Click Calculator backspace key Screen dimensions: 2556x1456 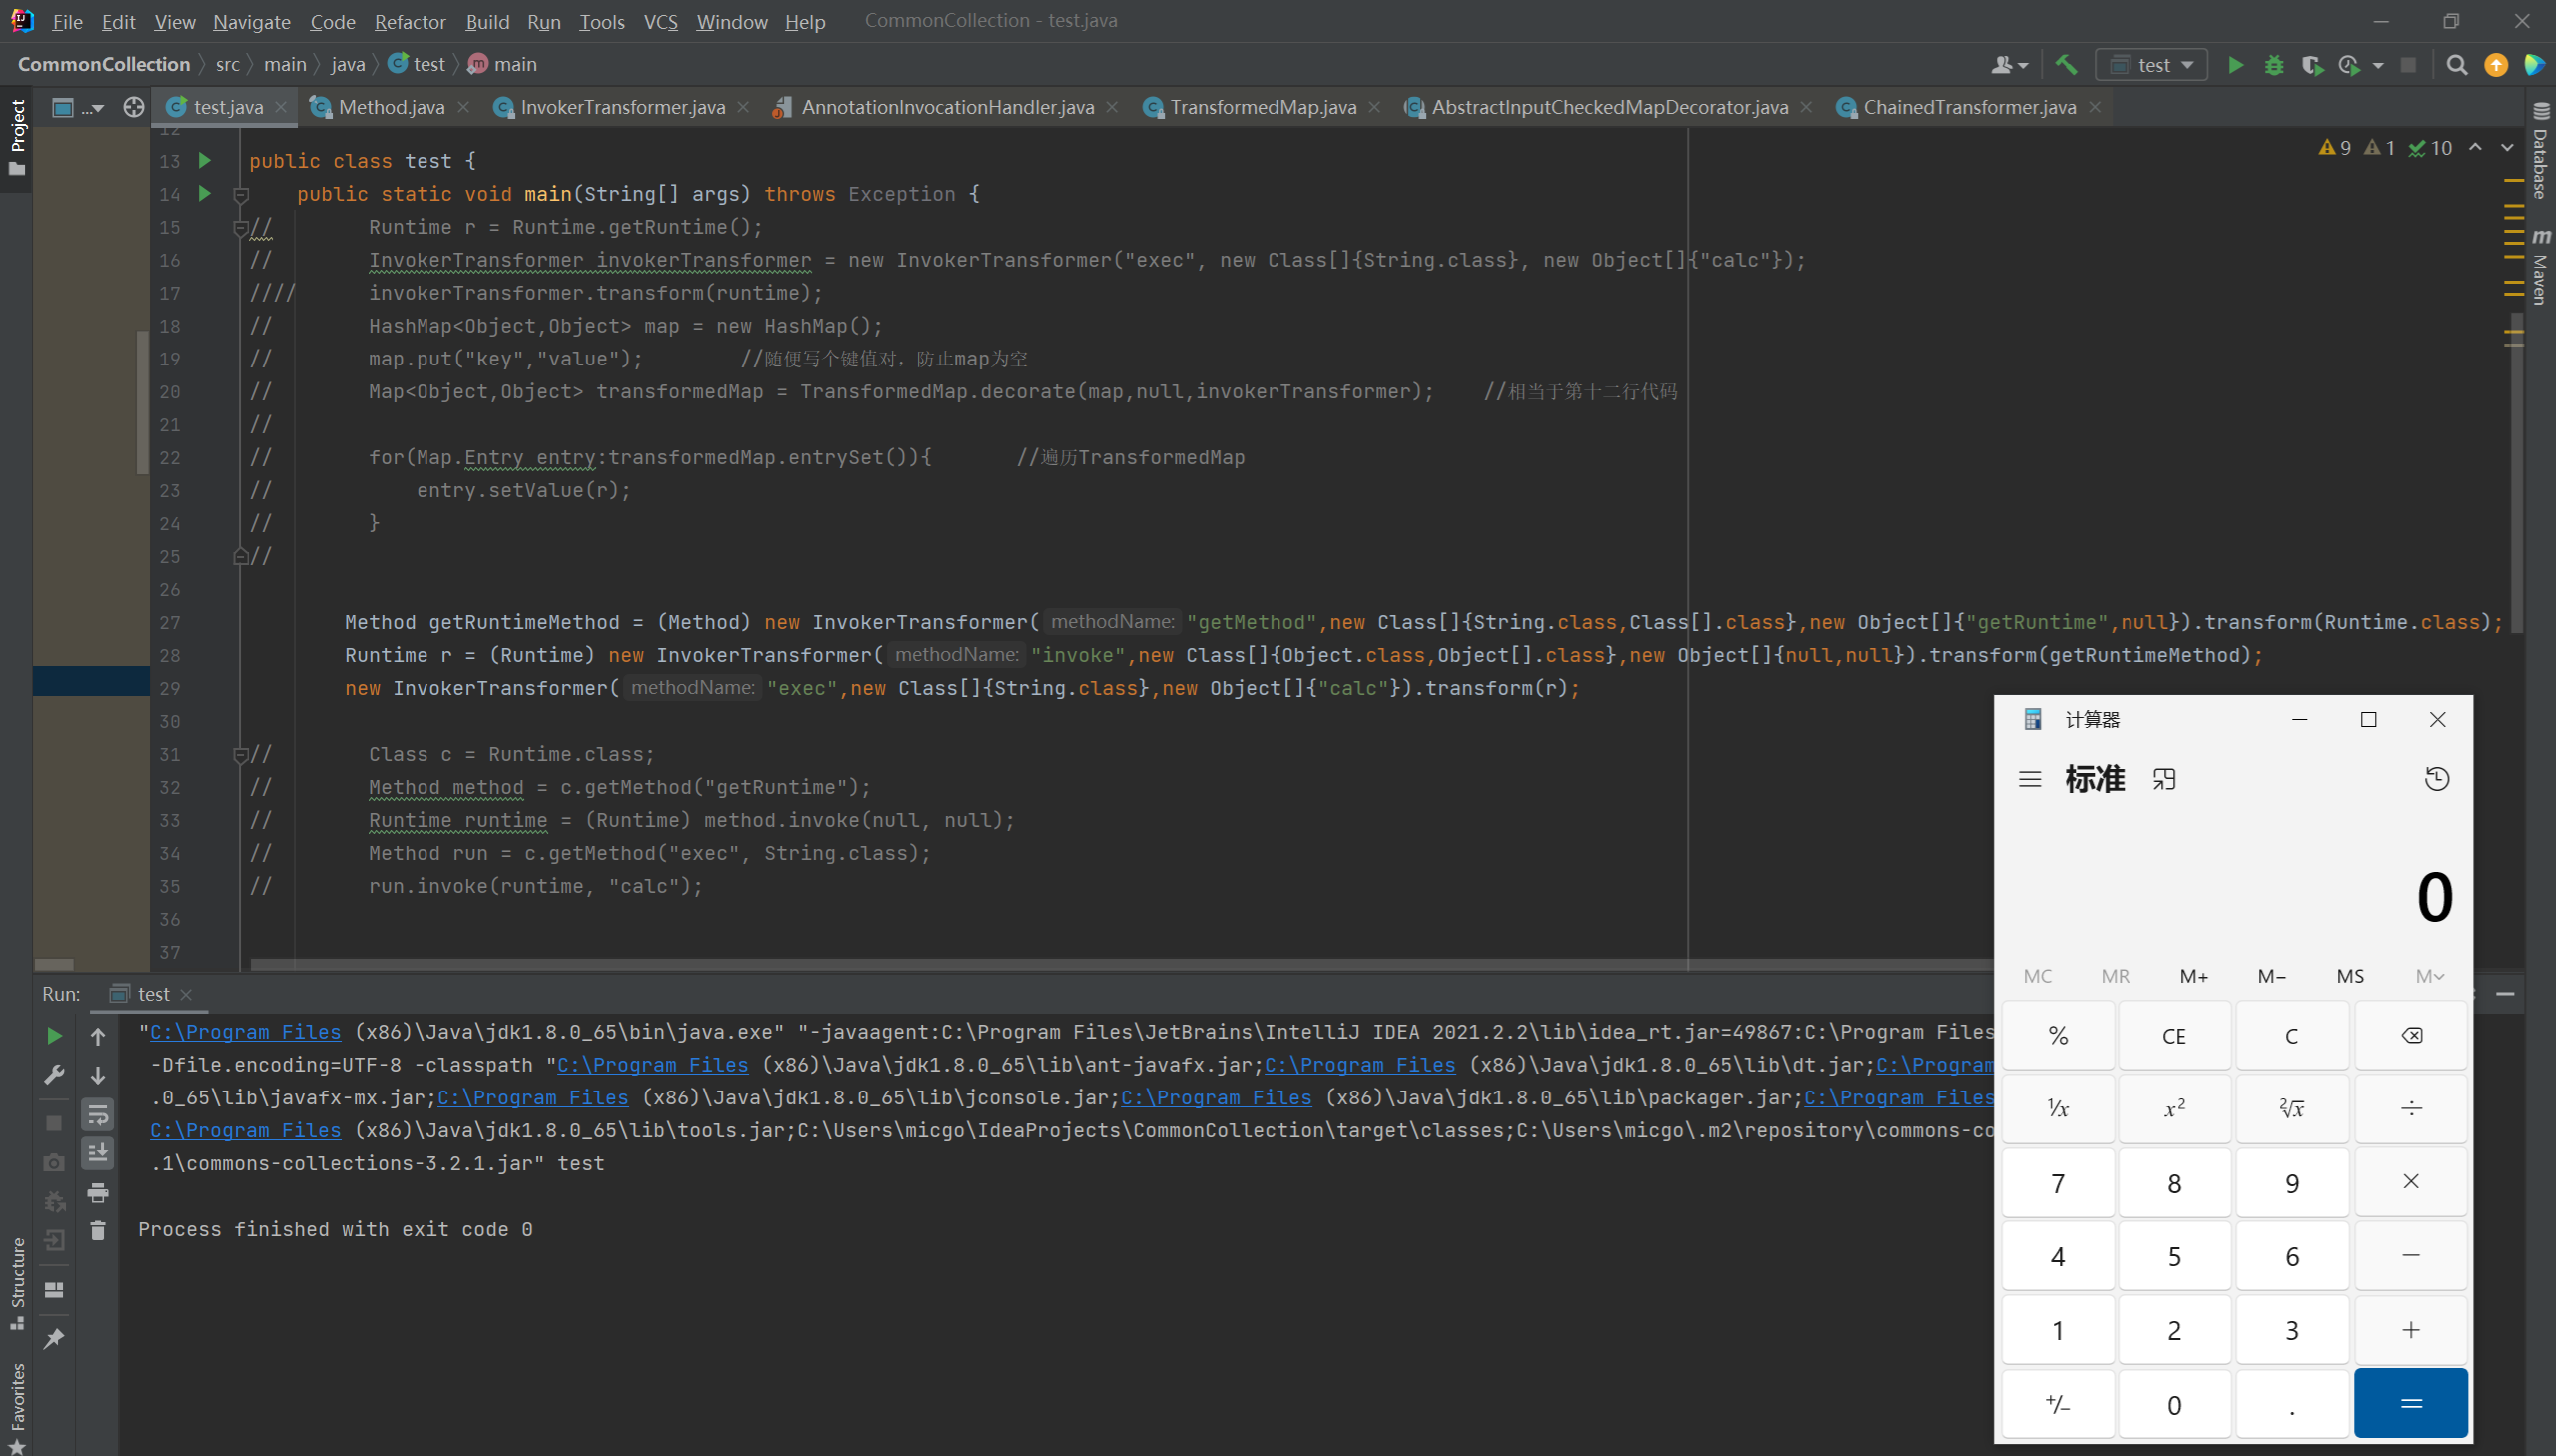tap(2411, 1035)
